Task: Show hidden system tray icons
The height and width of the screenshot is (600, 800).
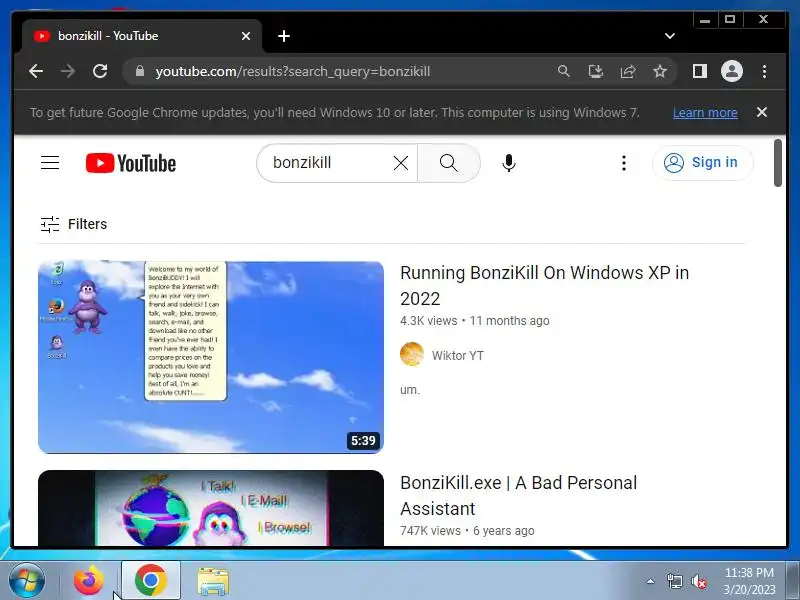Action: coord(651,581)
